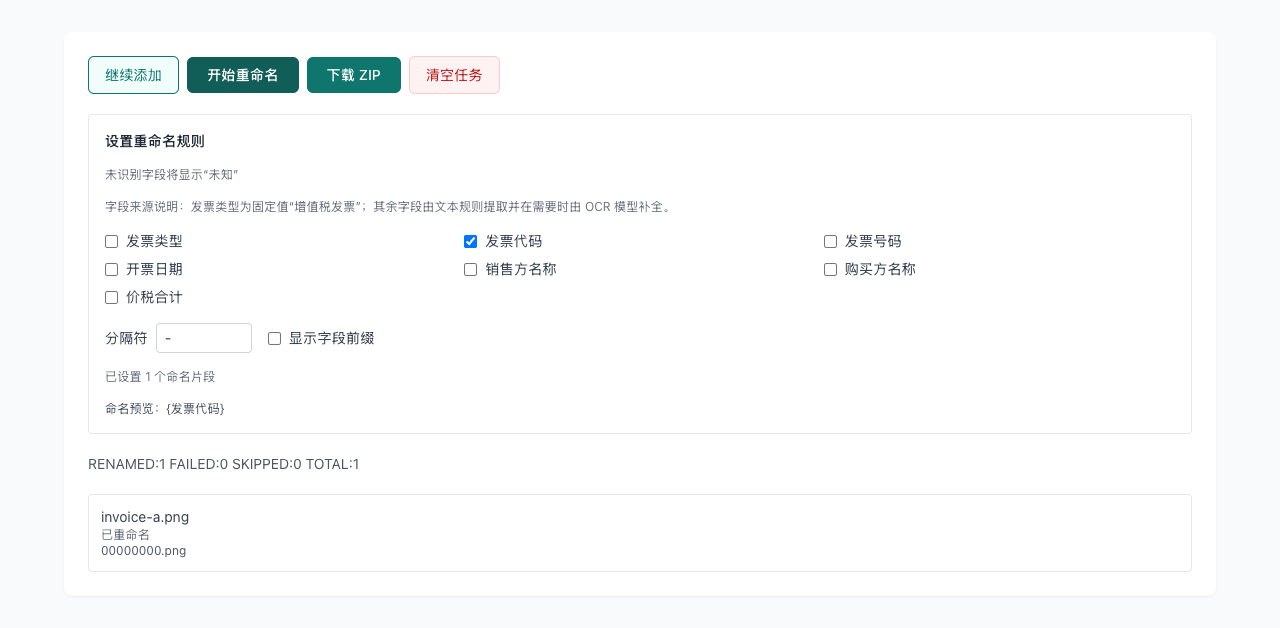Enable the 价税合计 option
Image resolution: width=1280 pixels, height=628 pixels.
click(110, 297)
